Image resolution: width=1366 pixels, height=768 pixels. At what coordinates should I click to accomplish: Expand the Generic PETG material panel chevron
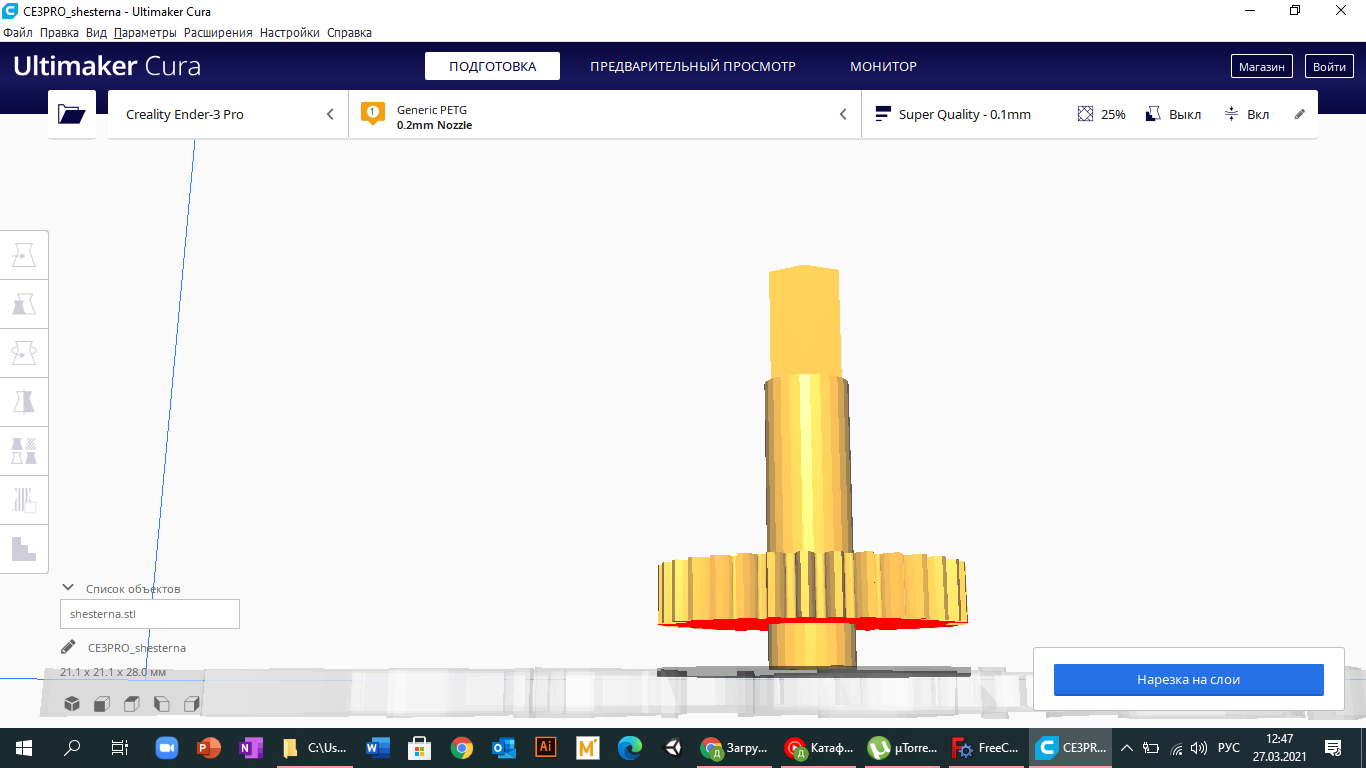(x=843, y=114)
